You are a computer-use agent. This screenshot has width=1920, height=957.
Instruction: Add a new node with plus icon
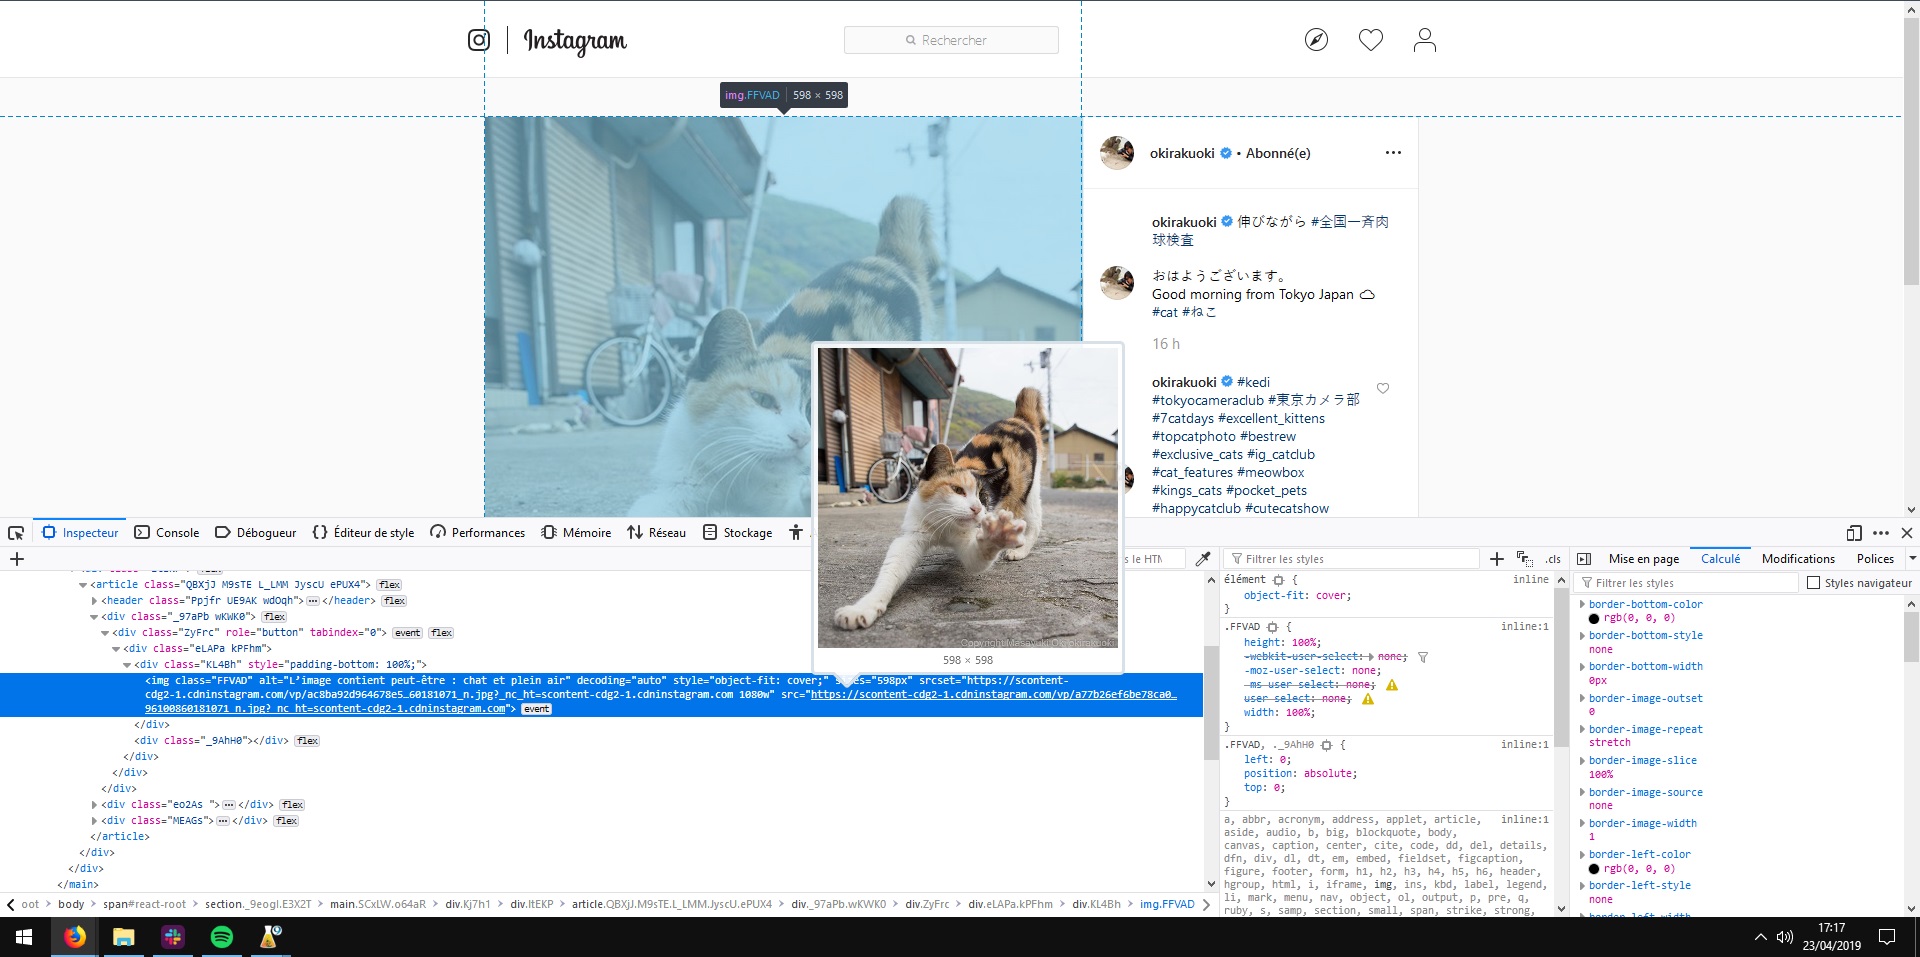tap(17, 559)
